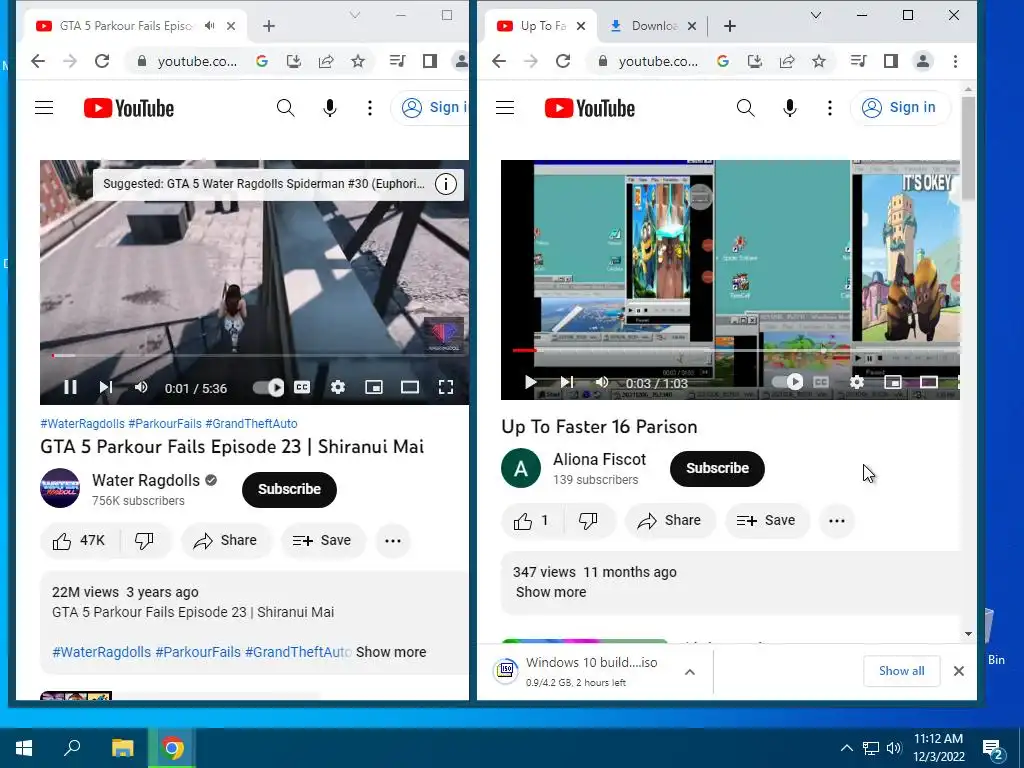Click YouTube search icon in left window
The width and height of the screenshot is (1024, 768).
(x=285, y=108)
